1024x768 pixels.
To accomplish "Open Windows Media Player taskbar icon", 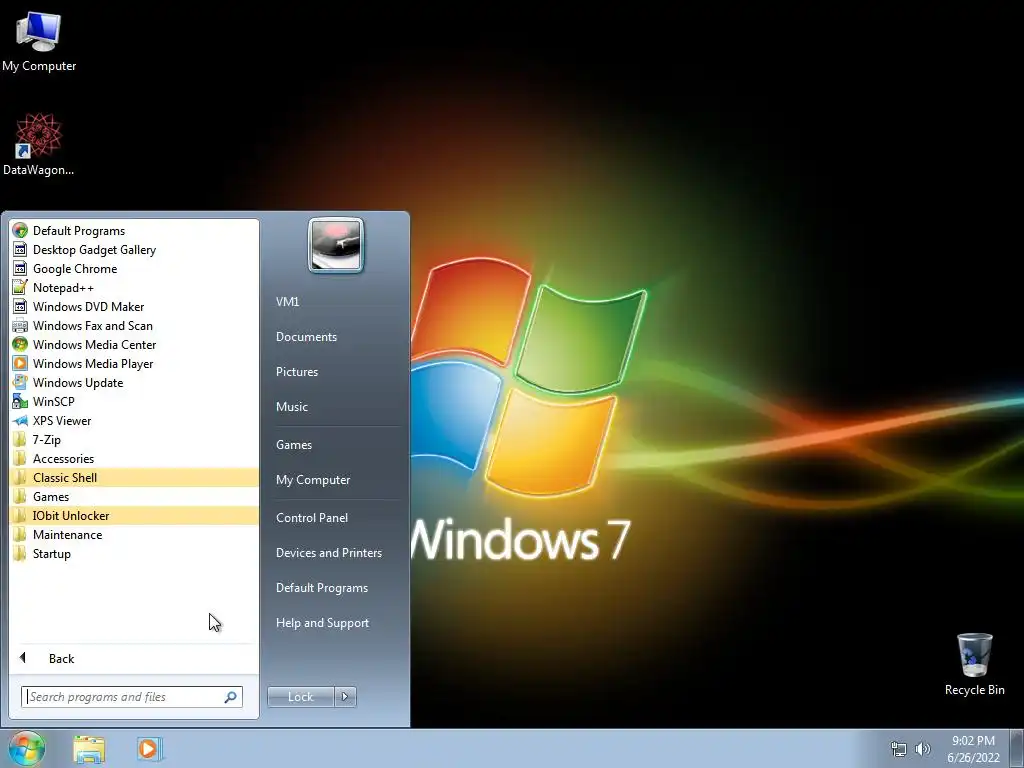I will [x=148, y=749].
